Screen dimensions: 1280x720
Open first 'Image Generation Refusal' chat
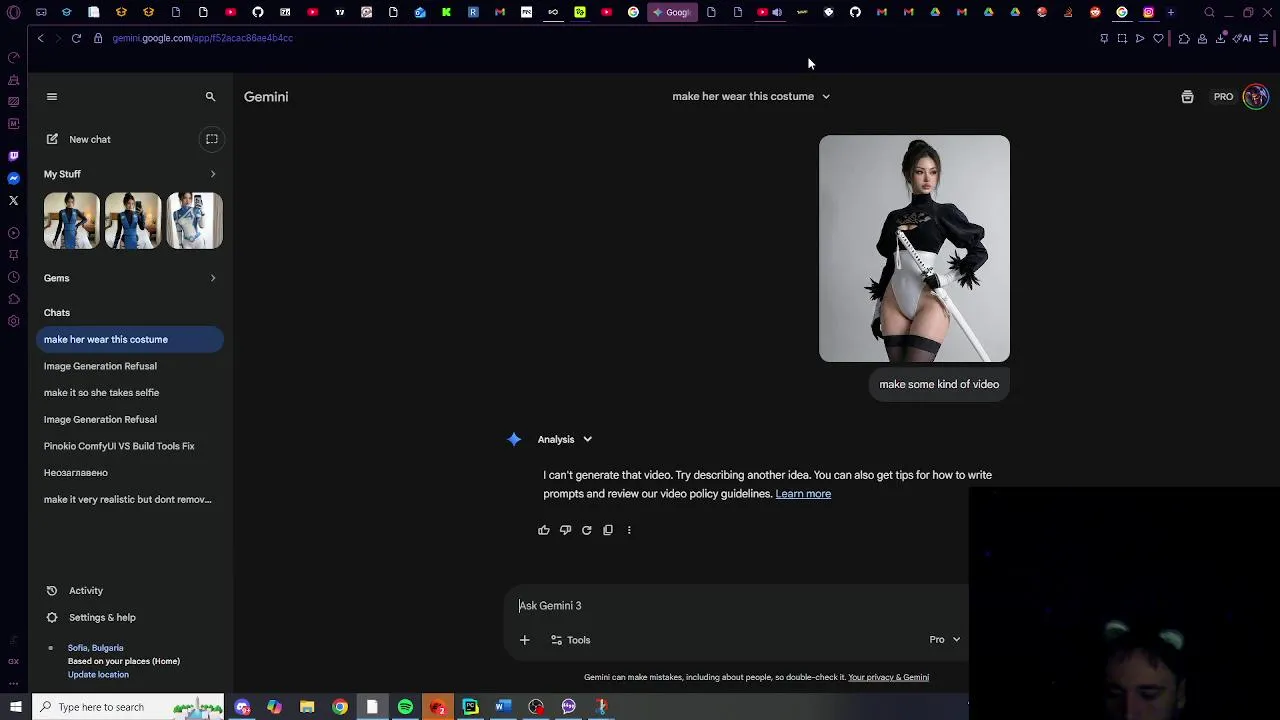click(x=130, y=366)
